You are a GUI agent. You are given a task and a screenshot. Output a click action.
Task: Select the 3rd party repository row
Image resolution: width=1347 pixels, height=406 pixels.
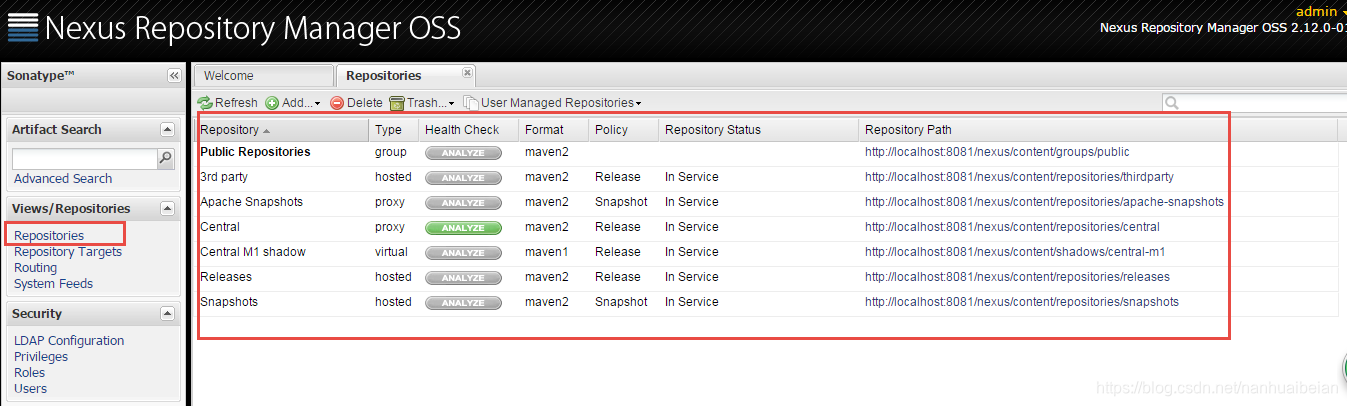pyautogui.click(x=766, y=178)
